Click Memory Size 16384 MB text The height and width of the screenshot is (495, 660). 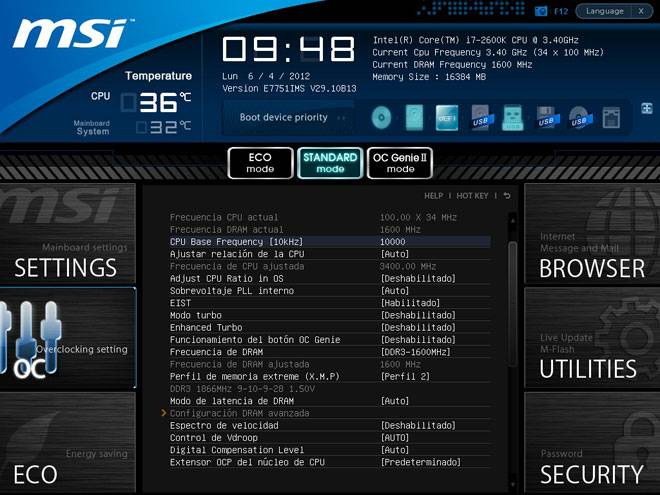point(429,77)
